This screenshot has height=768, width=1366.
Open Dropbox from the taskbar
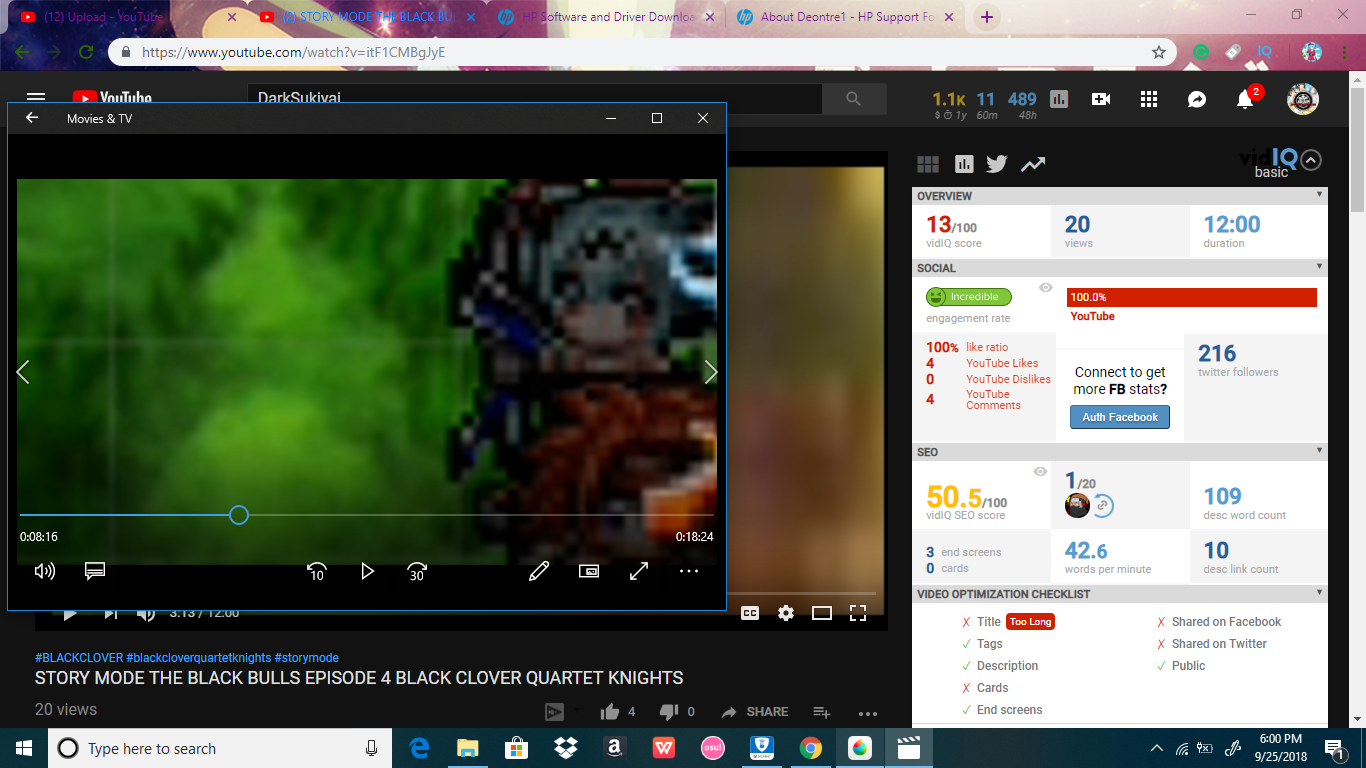point(565,748)
